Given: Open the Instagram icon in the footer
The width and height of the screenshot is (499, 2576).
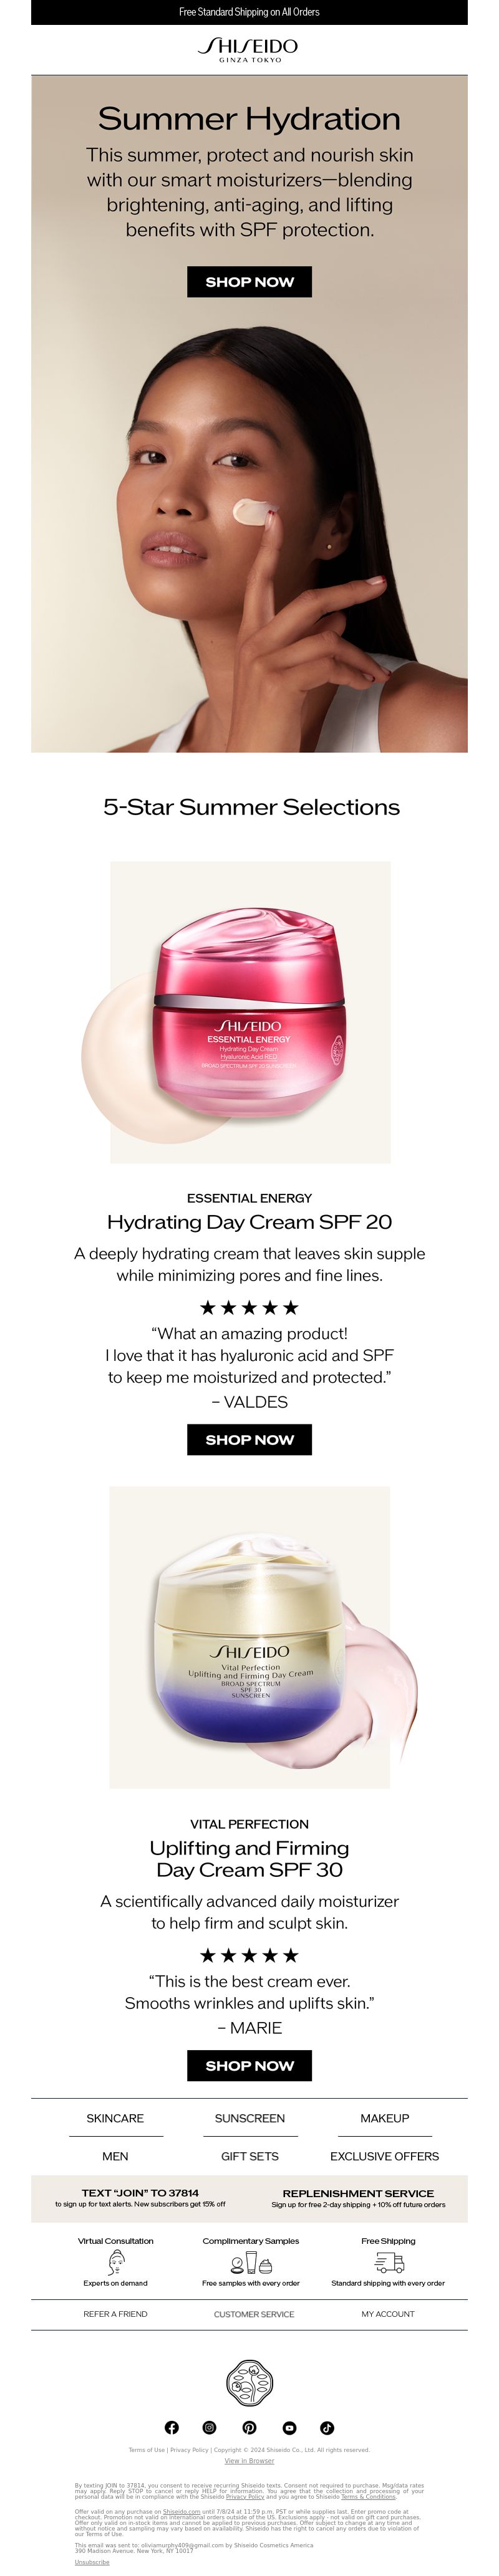Looking at the screenshot, I should (x=209, y=2427).
